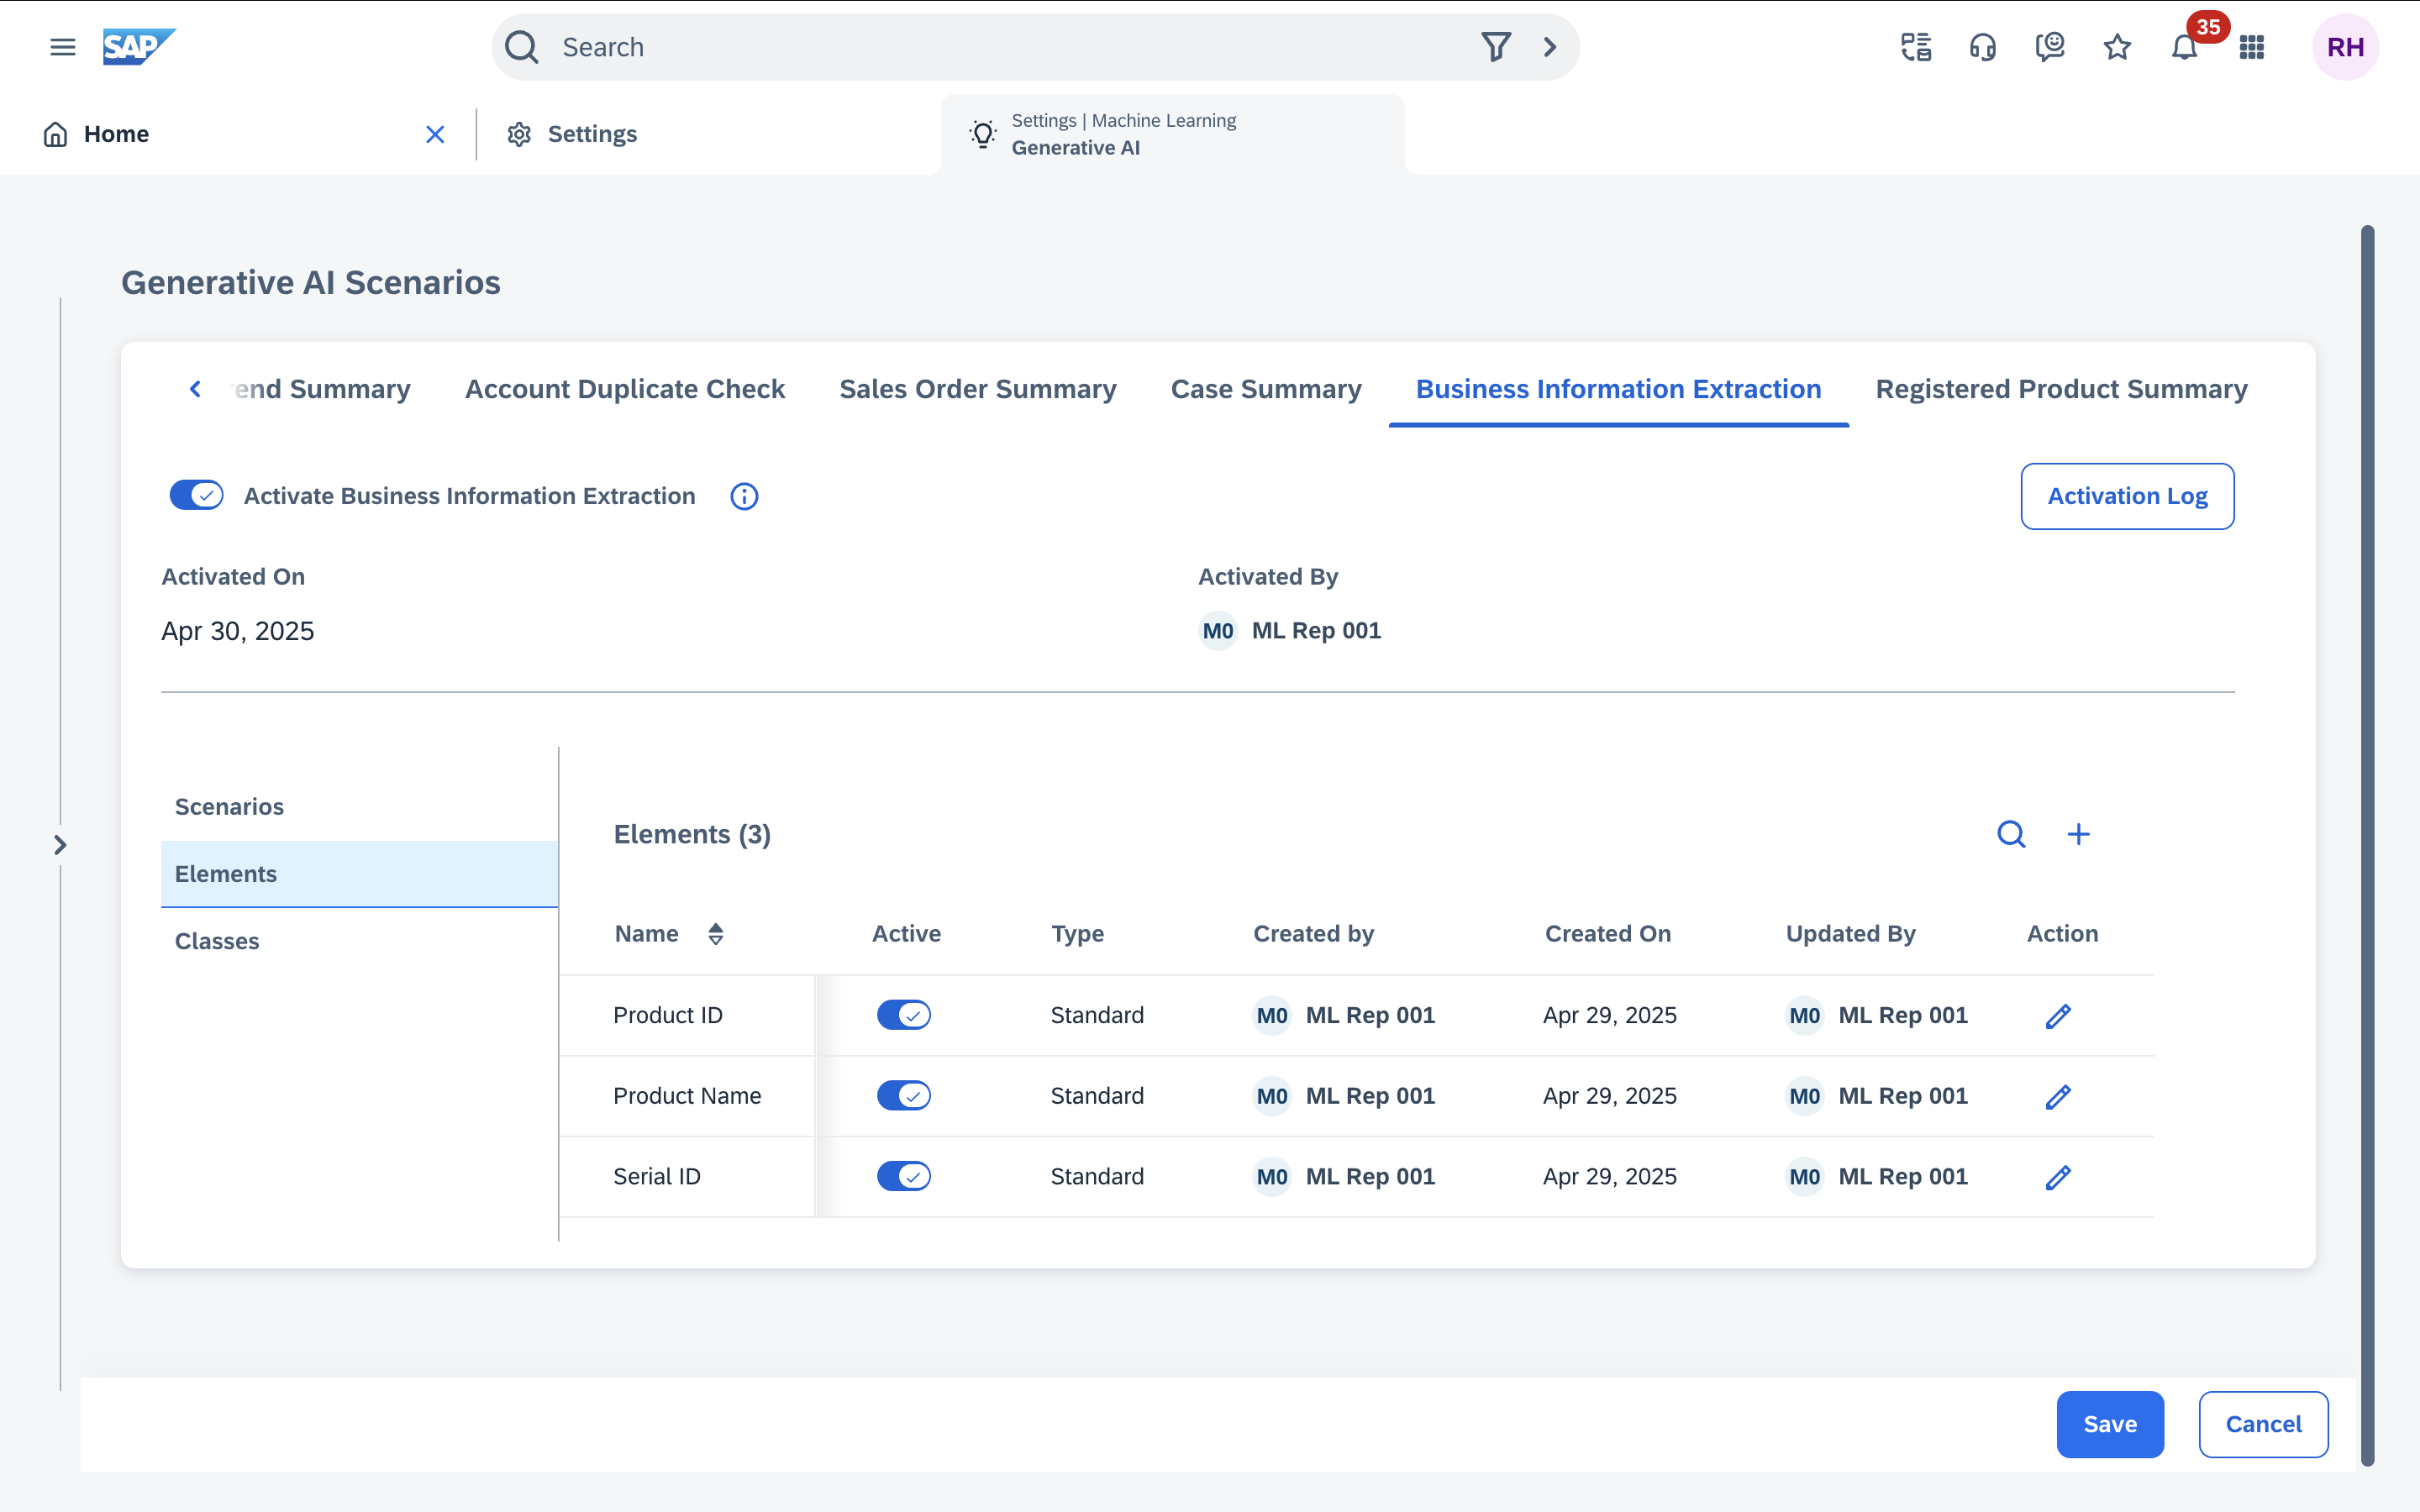Expand the collapsed left side panel
2420x1512 pixels.
pos(60,845)
